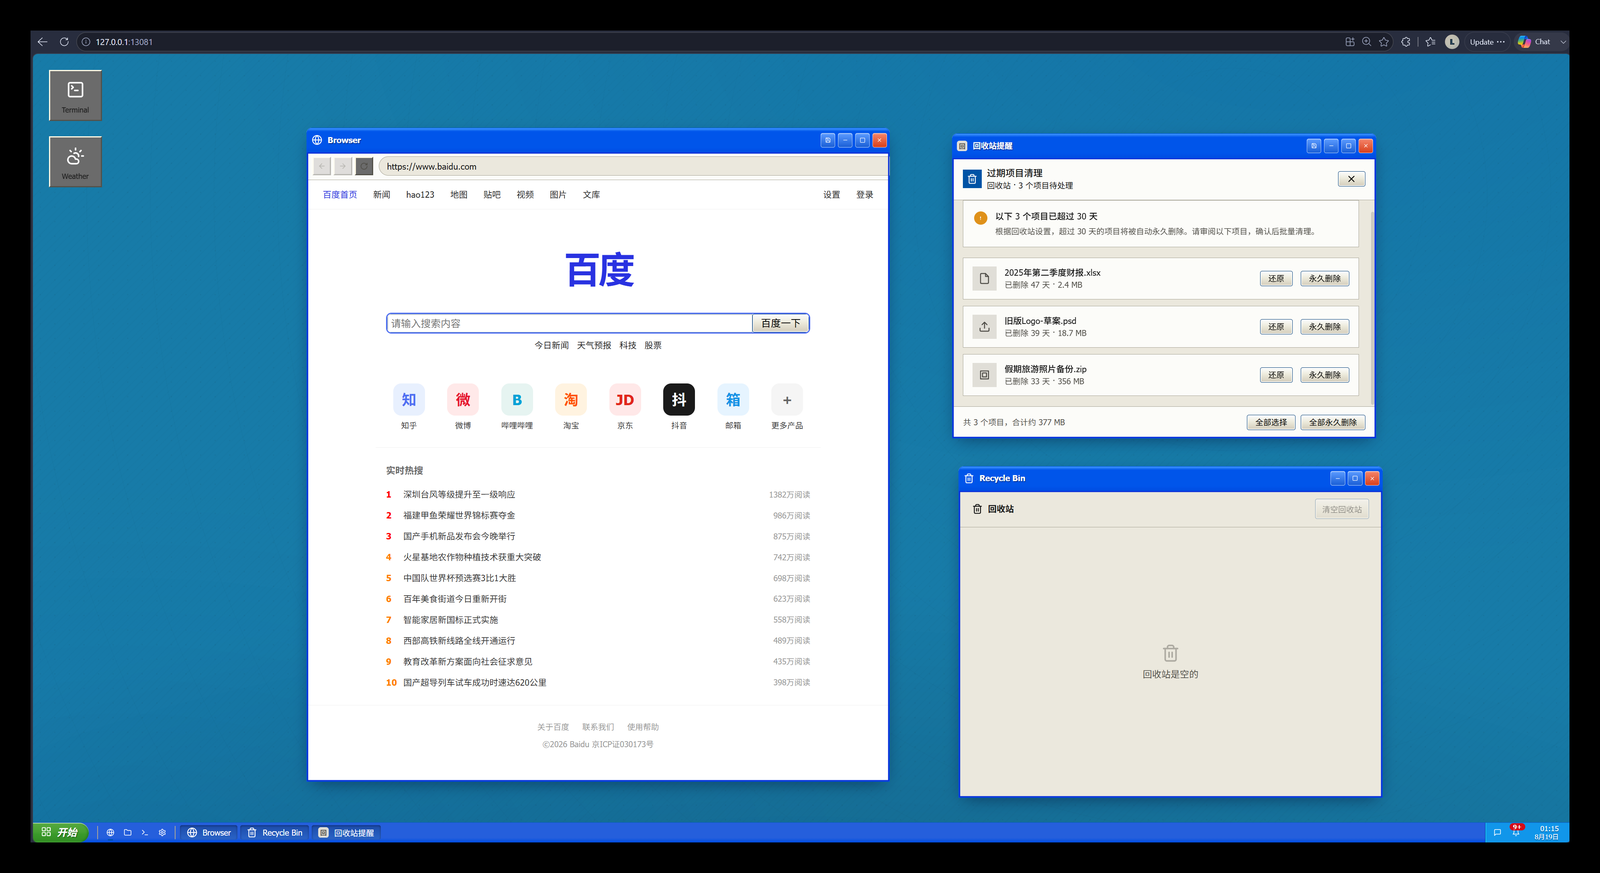Click the 百度一下 search button
The width and height of the screenshot is (1600, 873).
(781, 323)
